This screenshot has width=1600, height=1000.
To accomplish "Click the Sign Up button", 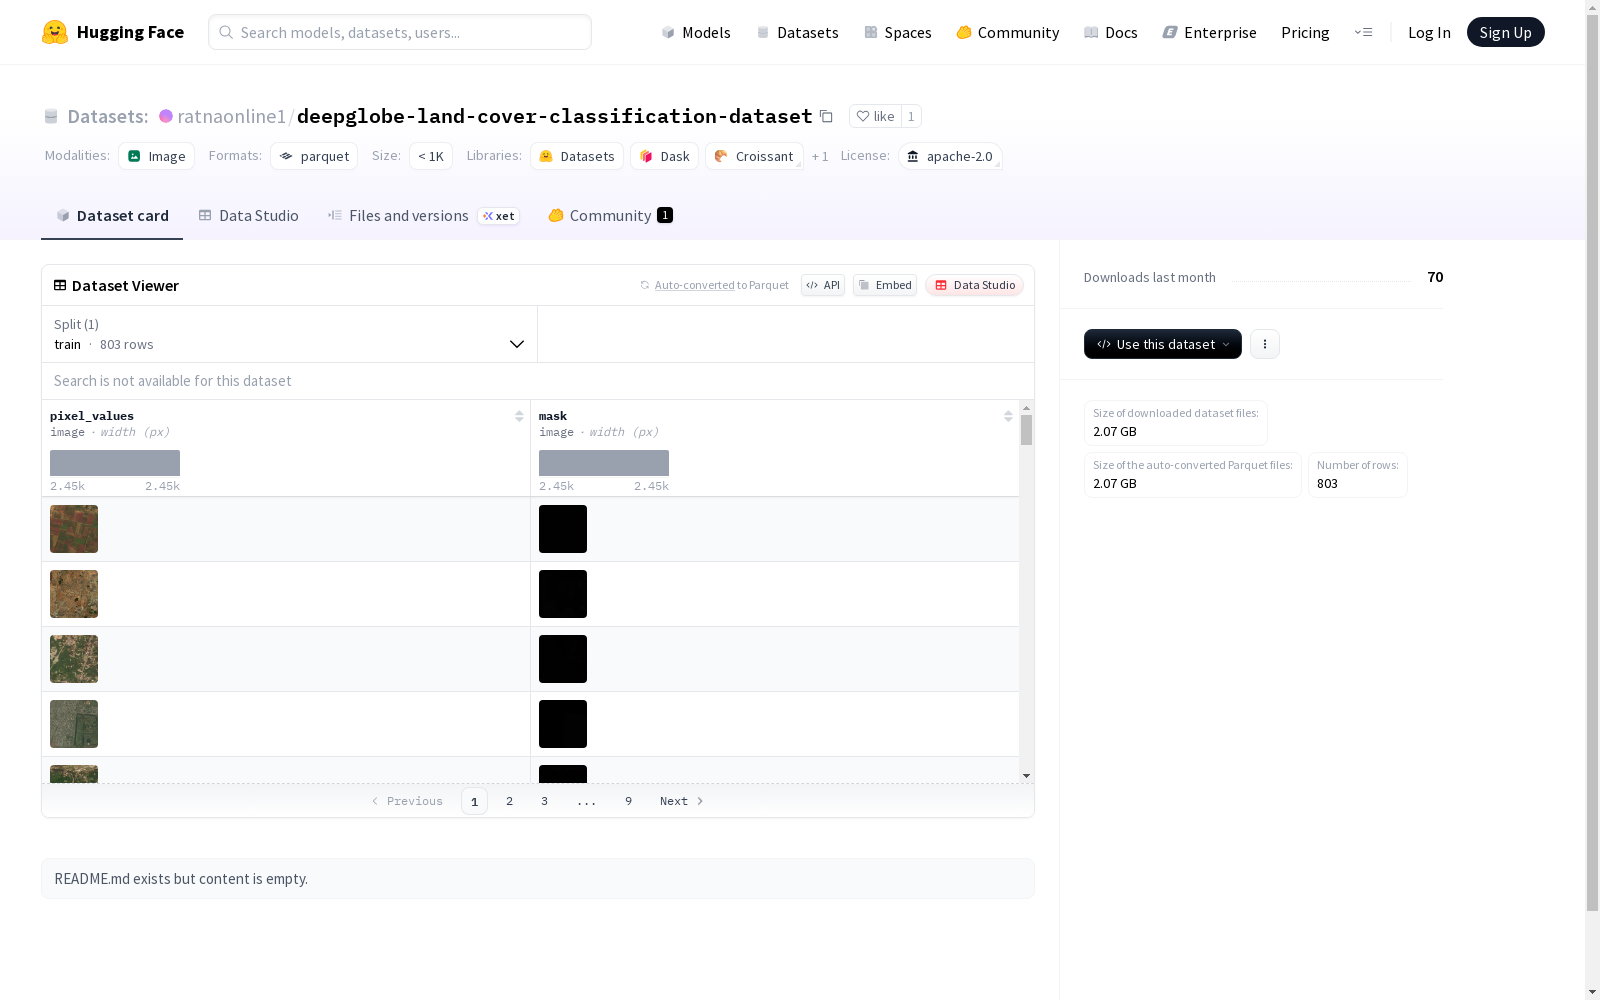I will (1505, 32).
